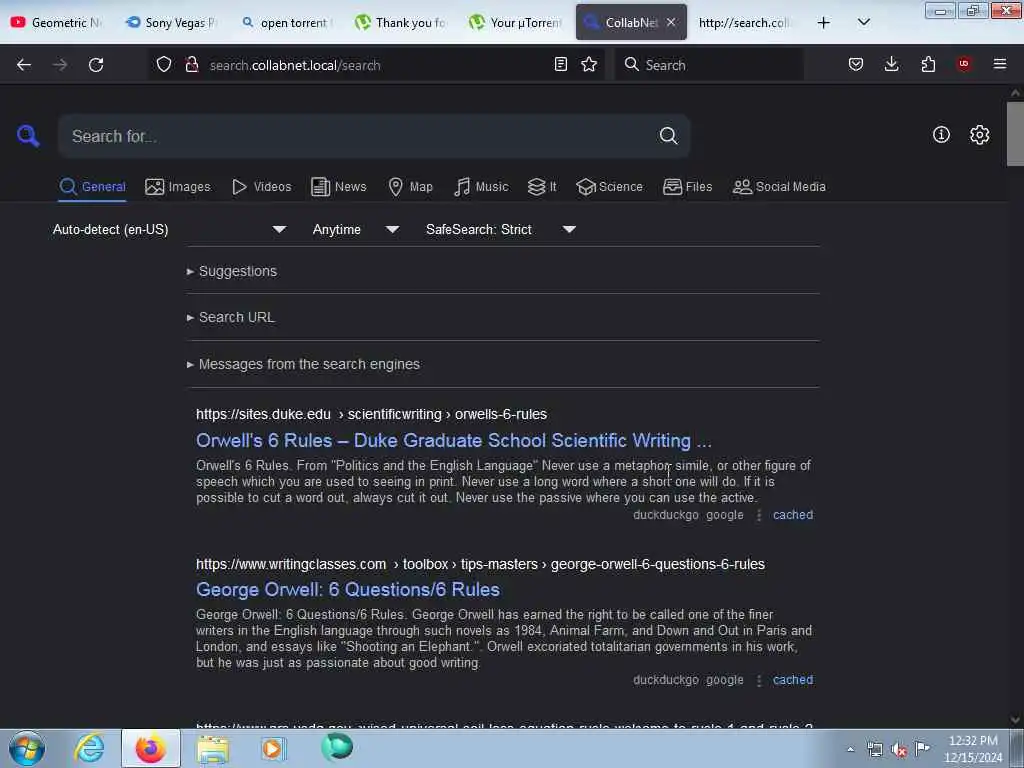1024x768 pixels.
Task: Click the browser address bar
Action: (x=379, y=65)
